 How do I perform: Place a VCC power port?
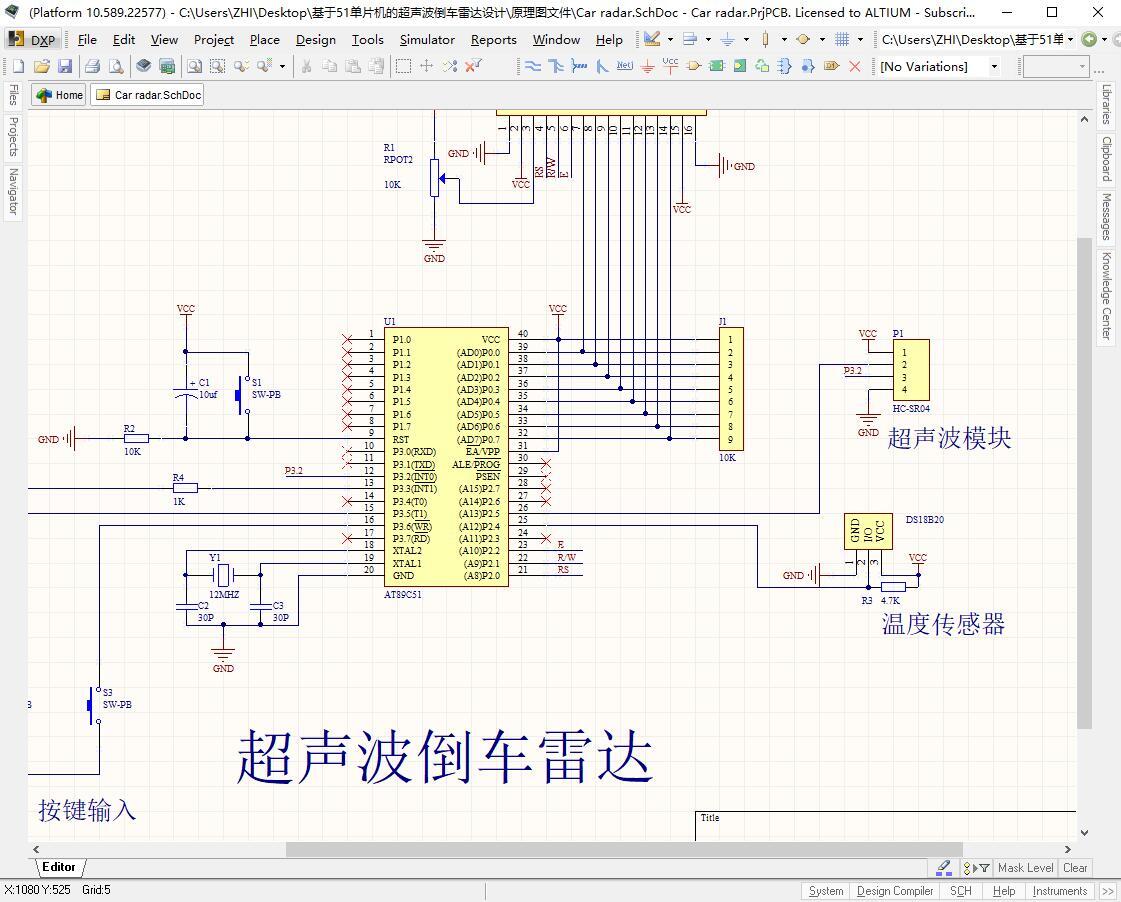tap(670, 66)
